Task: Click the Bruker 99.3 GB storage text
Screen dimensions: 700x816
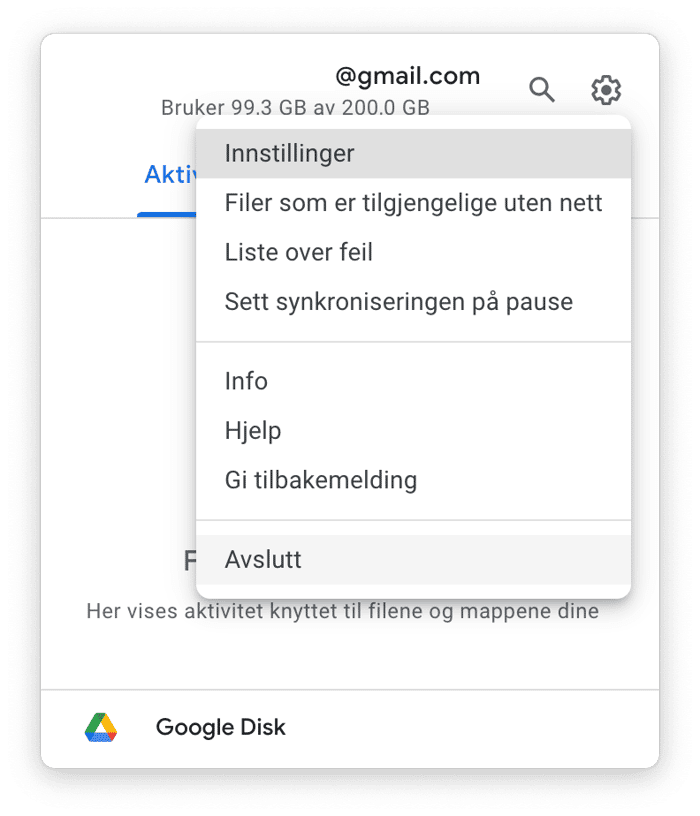Action: [295, 108]
